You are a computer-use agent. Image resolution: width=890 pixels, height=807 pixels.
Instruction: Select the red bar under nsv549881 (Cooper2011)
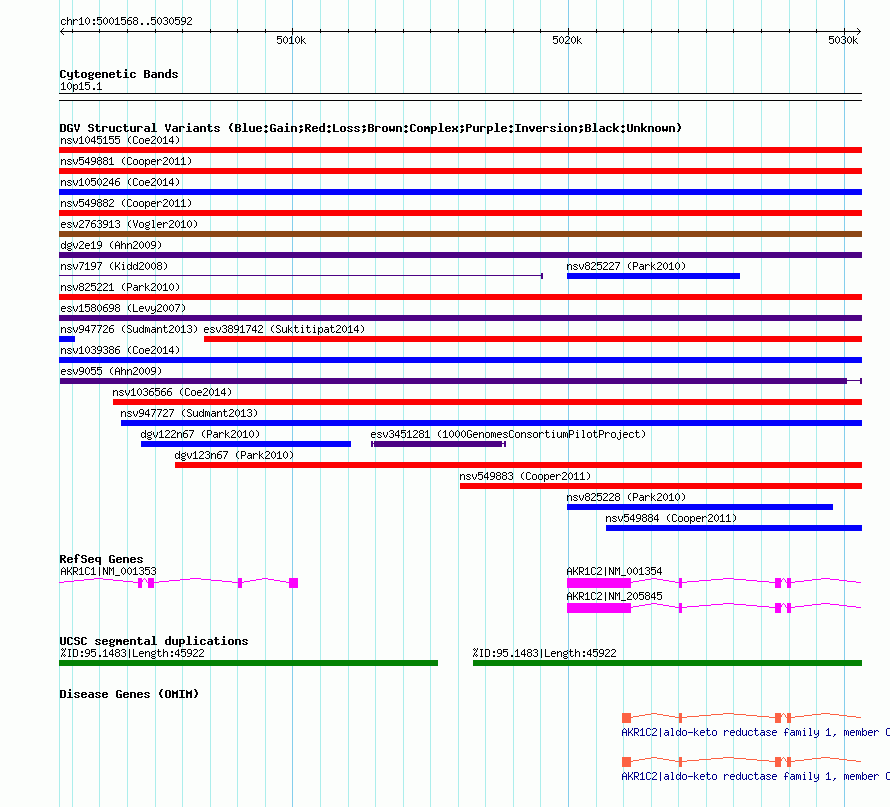(460, 171)
